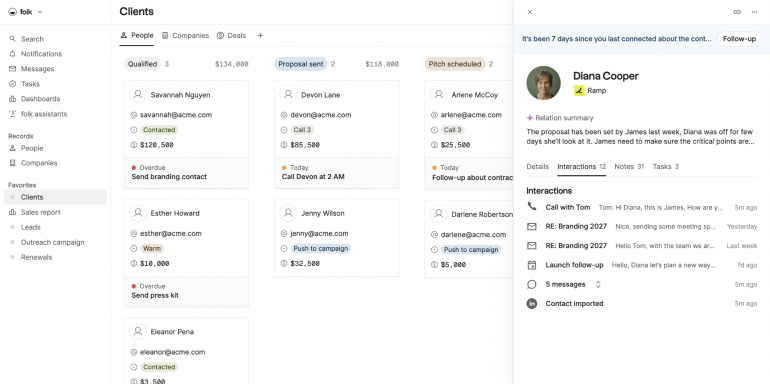Click the Follow-up button
The width and height of the screenshot is (770, 384).
click(x=739, y=39)
